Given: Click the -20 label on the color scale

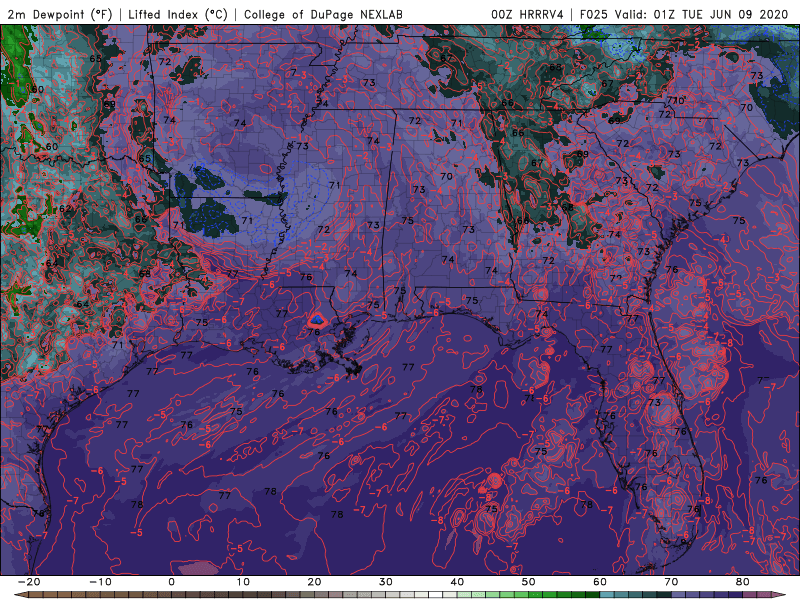Looking at the screenshot, I should pyautogui.click(x=29, y=582).
